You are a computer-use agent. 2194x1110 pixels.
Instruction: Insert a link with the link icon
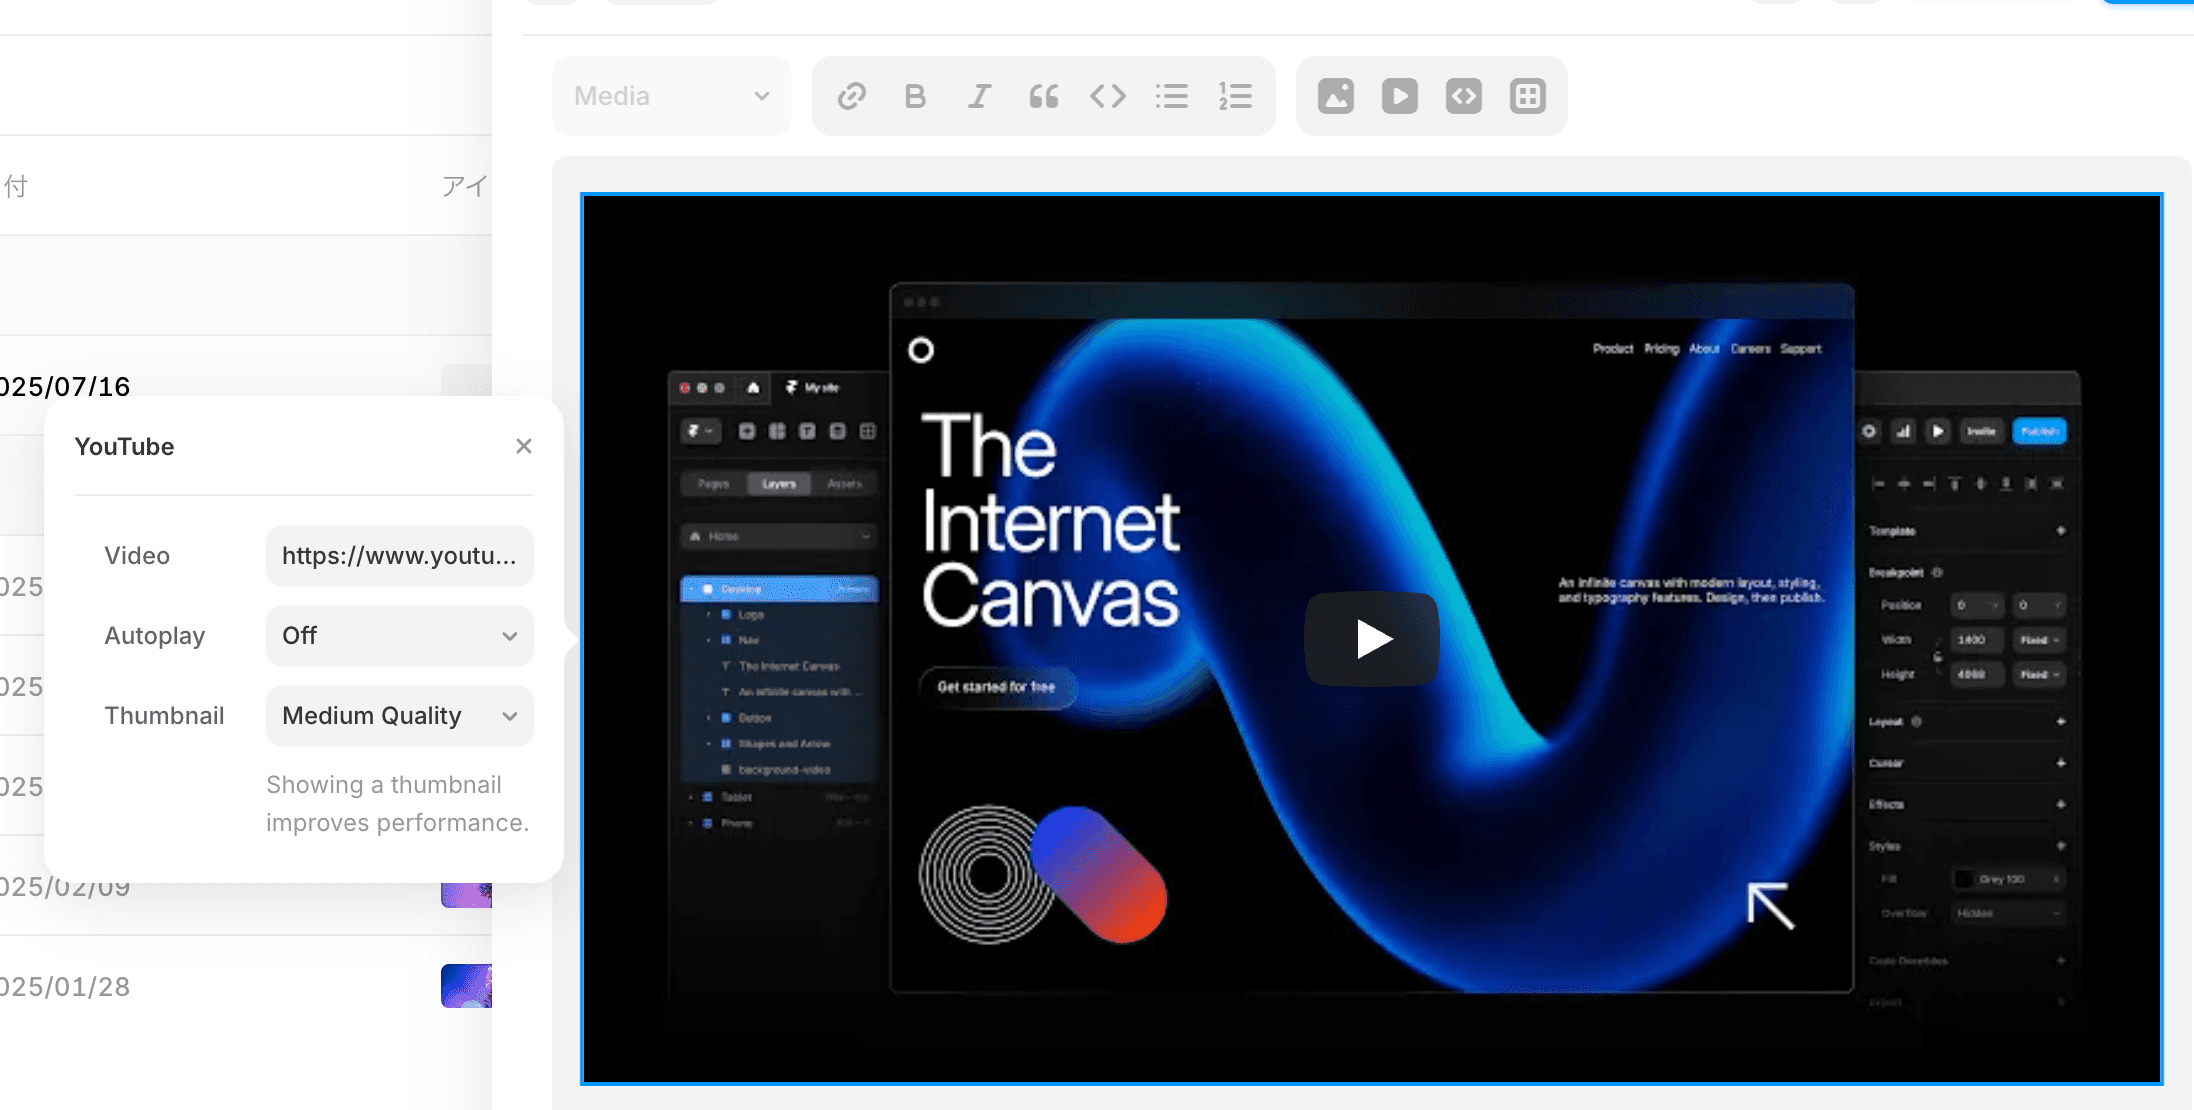pos(851,96)
